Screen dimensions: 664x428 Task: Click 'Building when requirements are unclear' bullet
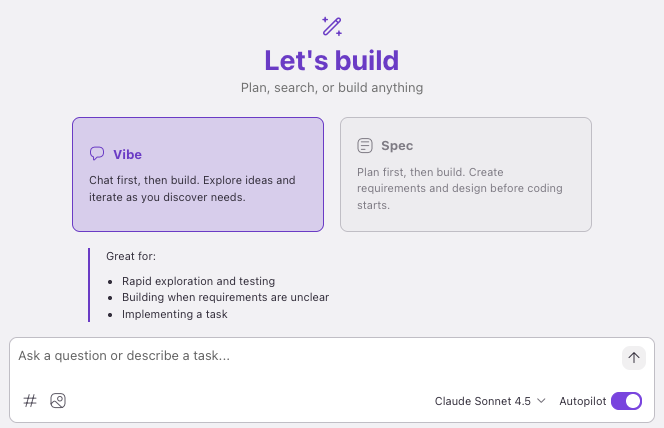tap(225, 297)
